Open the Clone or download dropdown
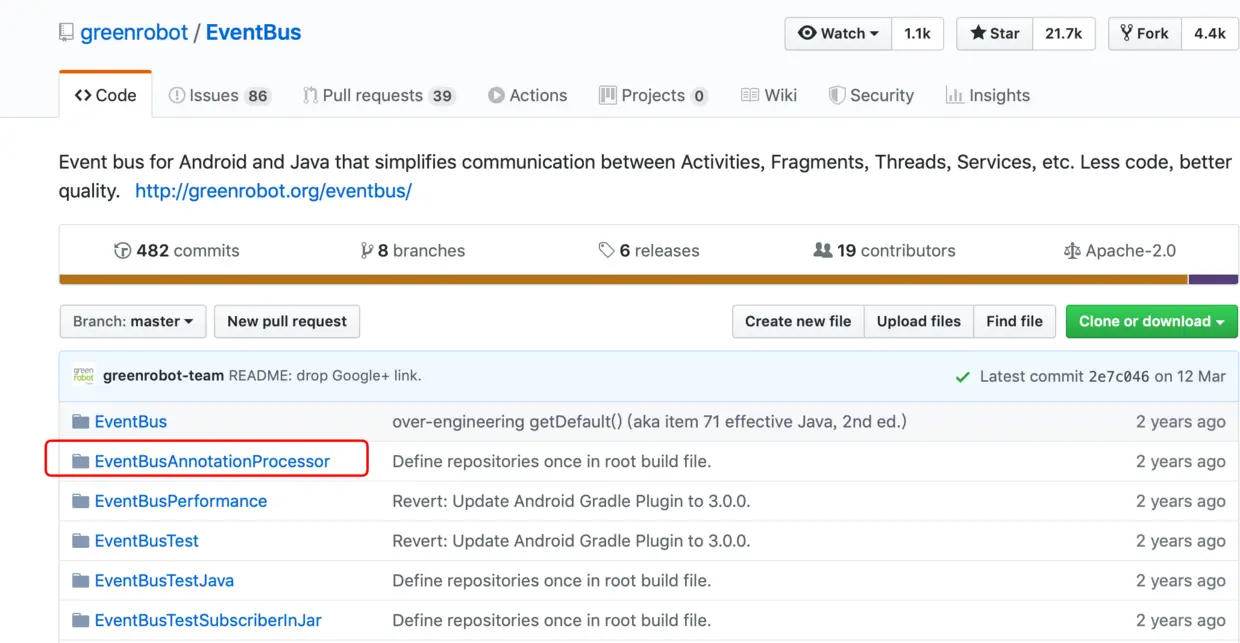 (1151, 321)
